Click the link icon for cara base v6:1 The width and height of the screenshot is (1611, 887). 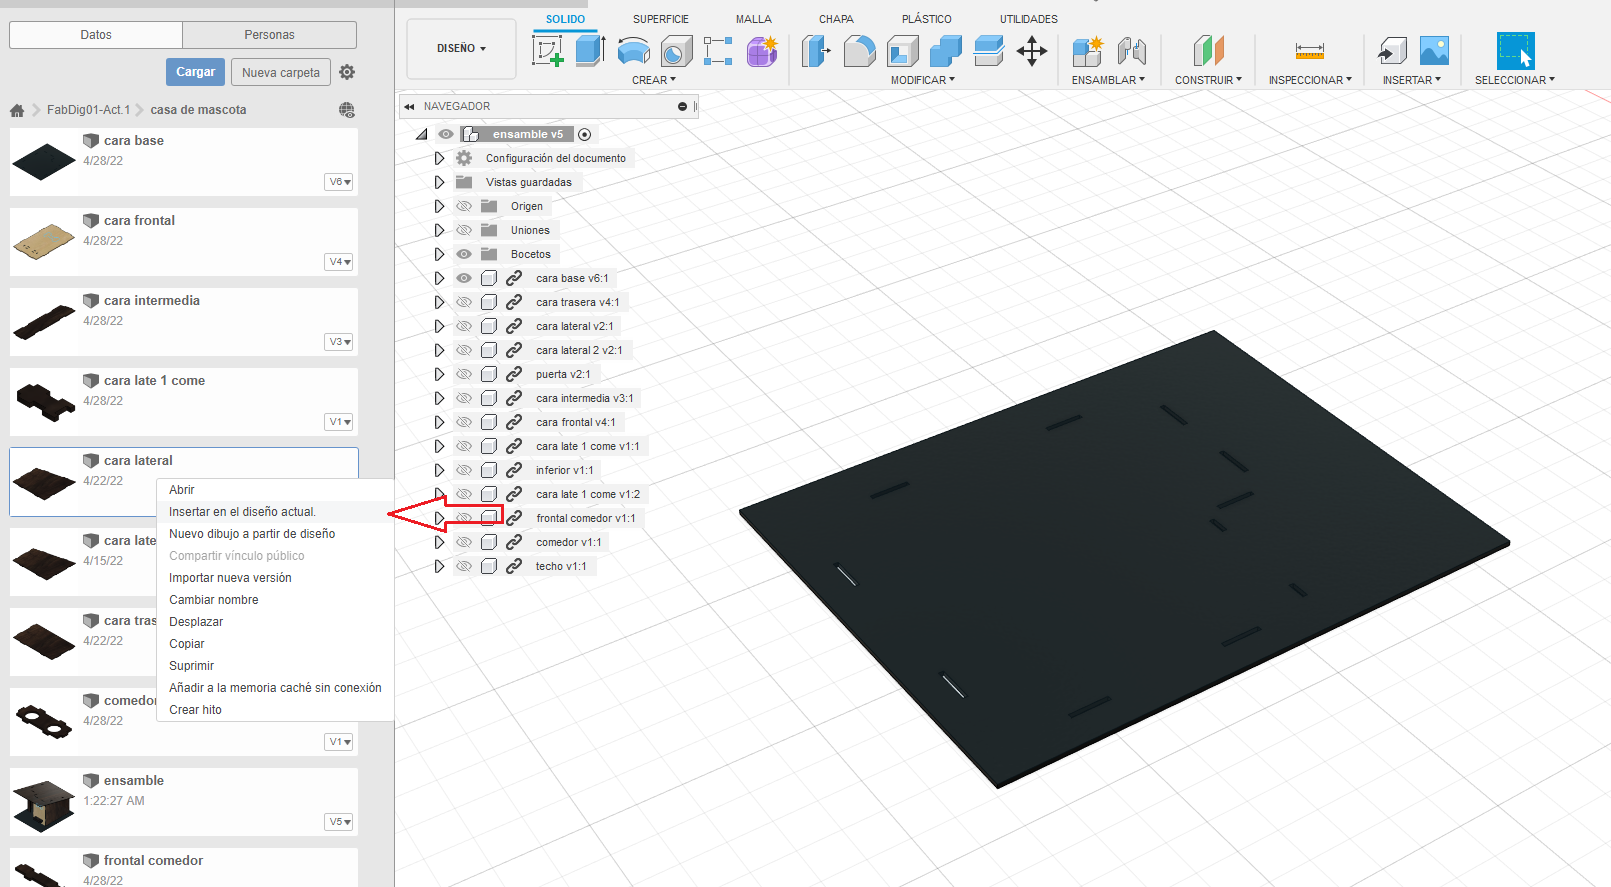point(514,278)
